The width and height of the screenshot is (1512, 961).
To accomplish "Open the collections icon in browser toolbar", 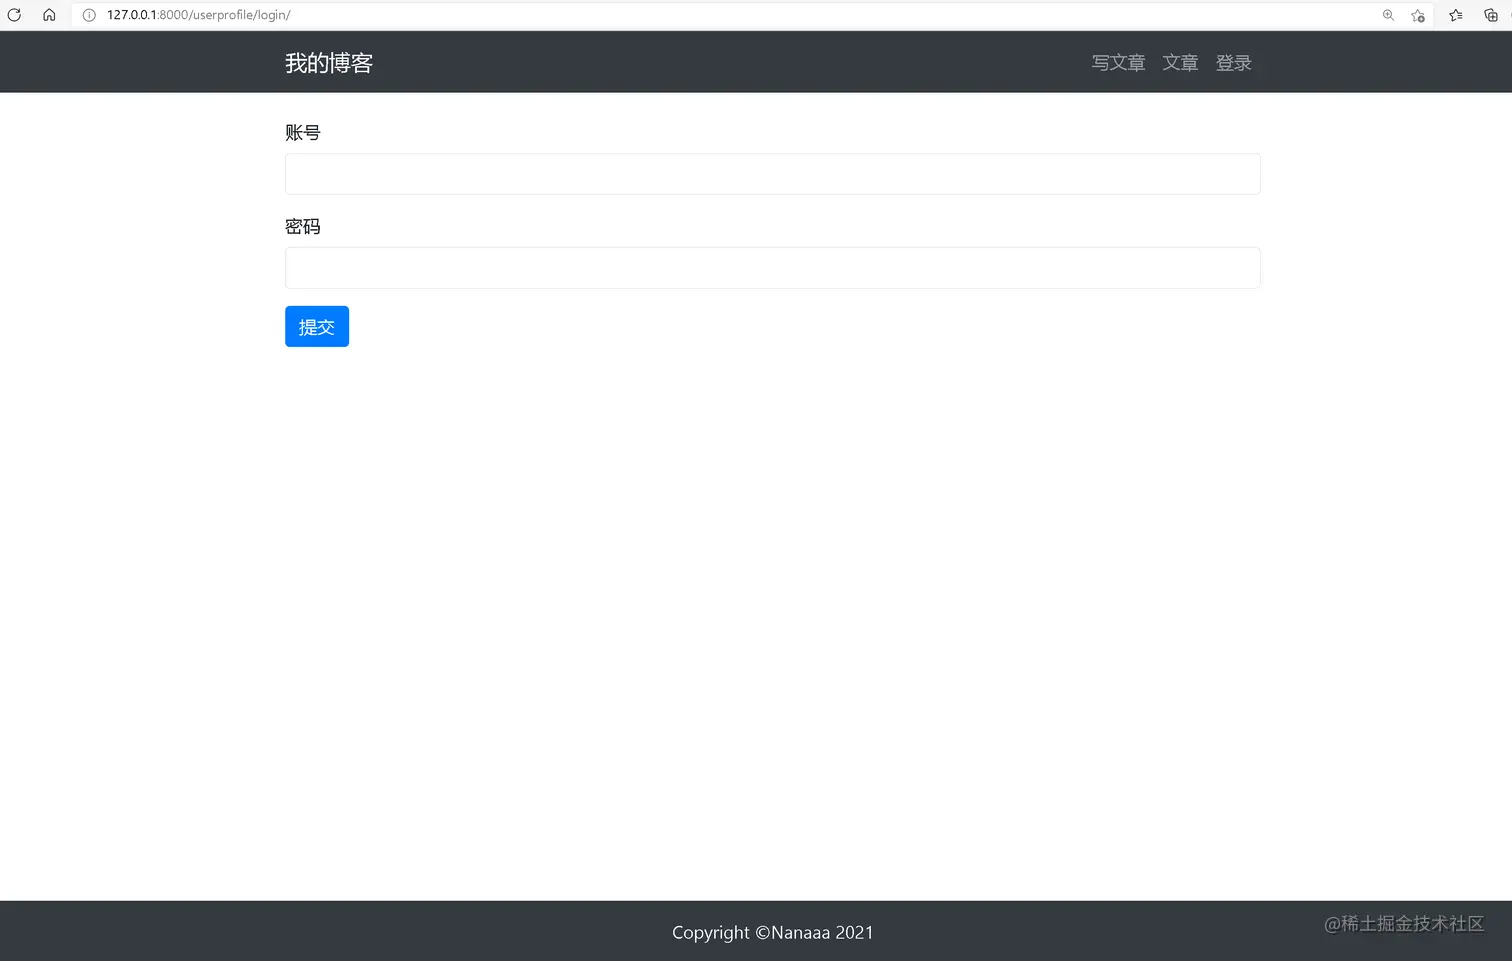I will click(x=1491, y=15).
